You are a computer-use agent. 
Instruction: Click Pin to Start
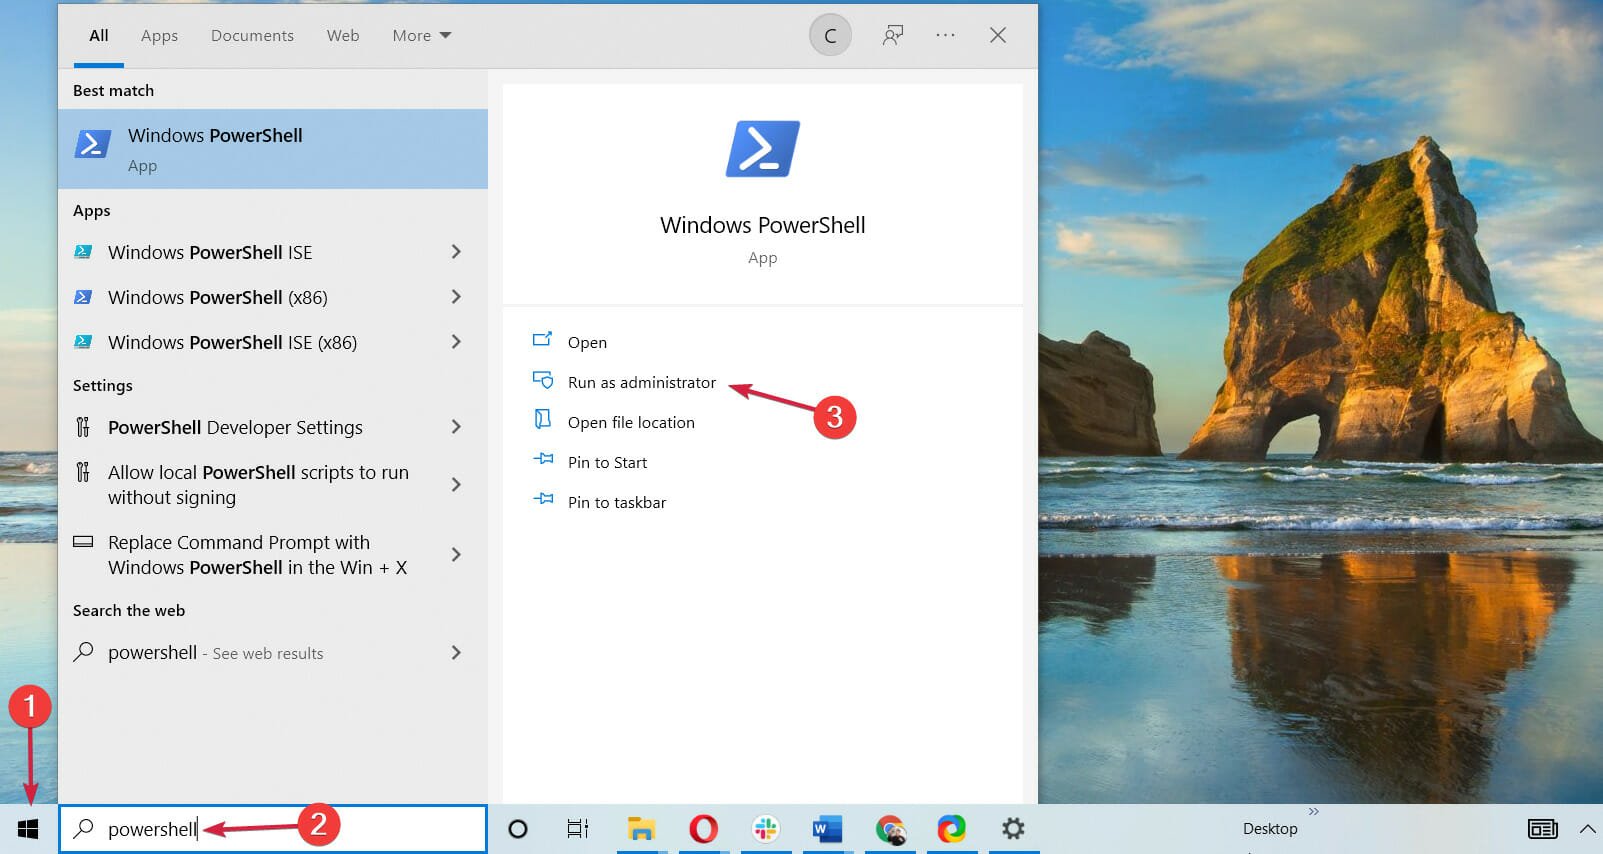click(607, 462)
